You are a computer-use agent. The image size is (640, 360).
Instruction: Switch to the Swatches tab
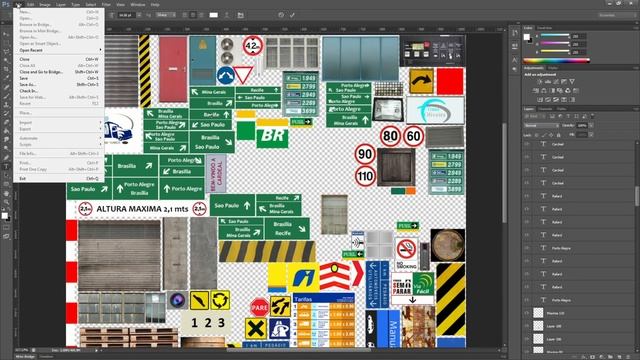pos(544,28)
